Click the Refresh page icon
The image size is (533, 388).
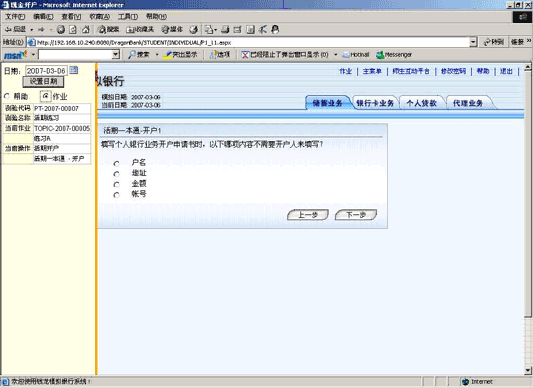73,30
